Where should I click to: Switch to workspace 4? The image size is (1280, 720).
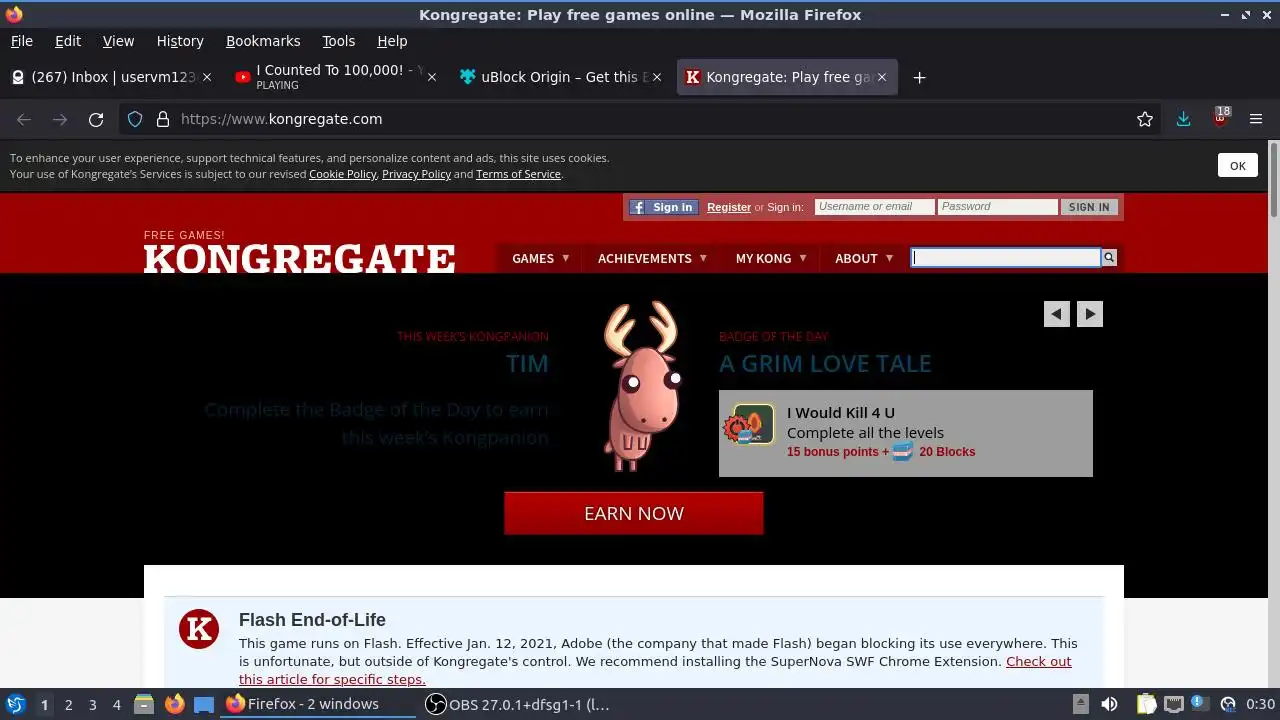click(117, 705)
